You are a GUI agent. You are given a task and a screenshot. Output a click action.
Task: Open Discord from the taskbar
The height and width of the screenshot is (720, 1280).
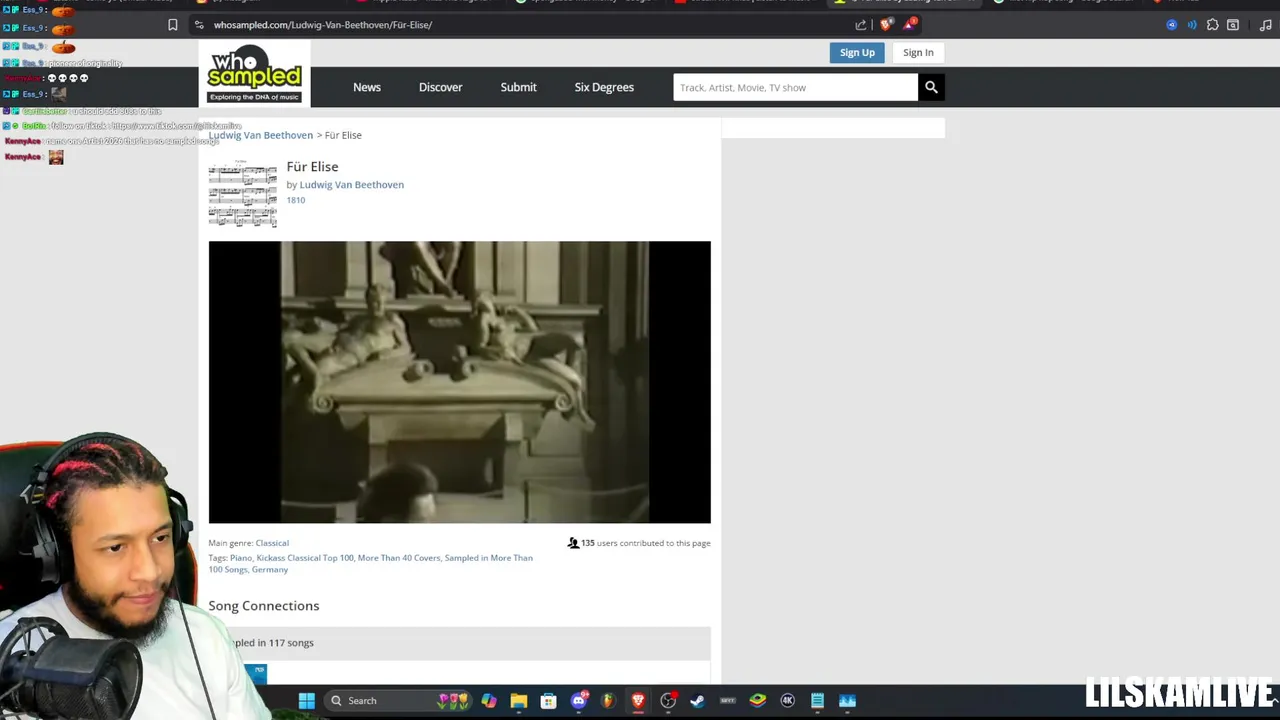(578, 700)
